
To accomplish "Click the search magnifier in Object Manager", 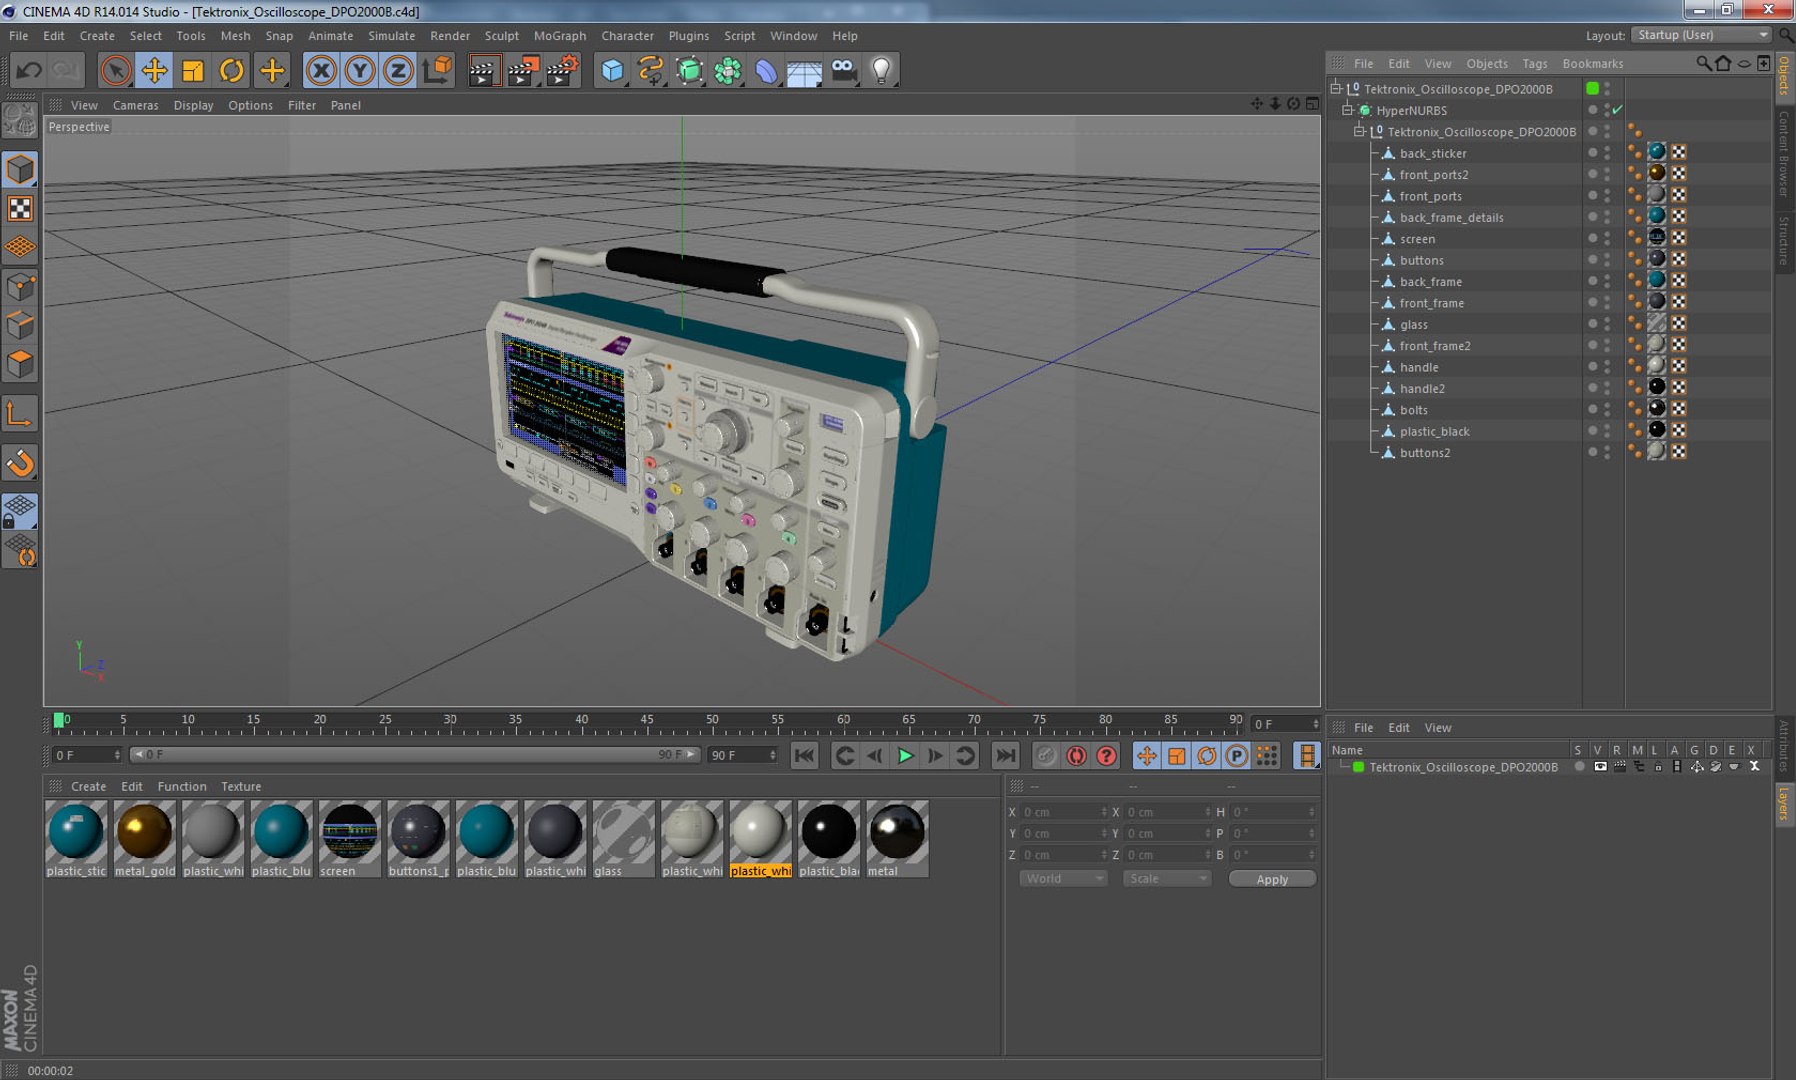I will click(x=1703, y=63).
